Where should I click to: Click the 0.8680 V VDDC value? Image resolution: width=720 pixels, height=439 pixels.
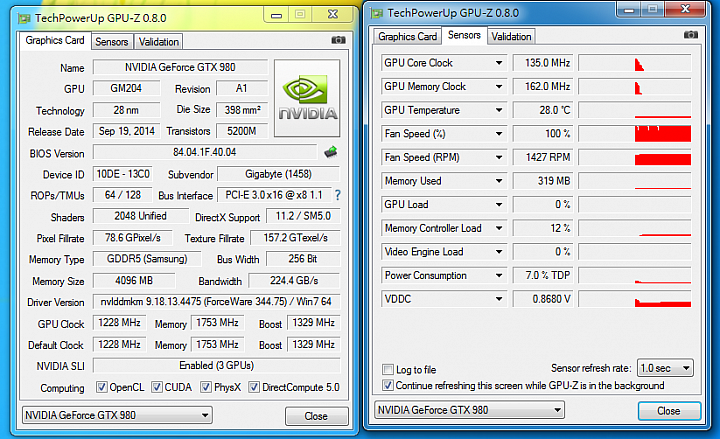coord(543,299)
